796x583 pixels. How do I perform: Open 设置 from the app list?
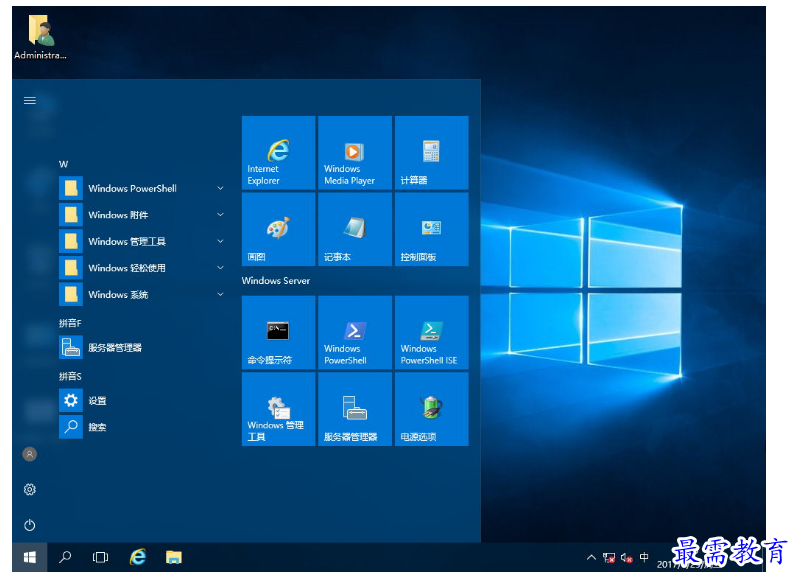click(x=143, y=400)
